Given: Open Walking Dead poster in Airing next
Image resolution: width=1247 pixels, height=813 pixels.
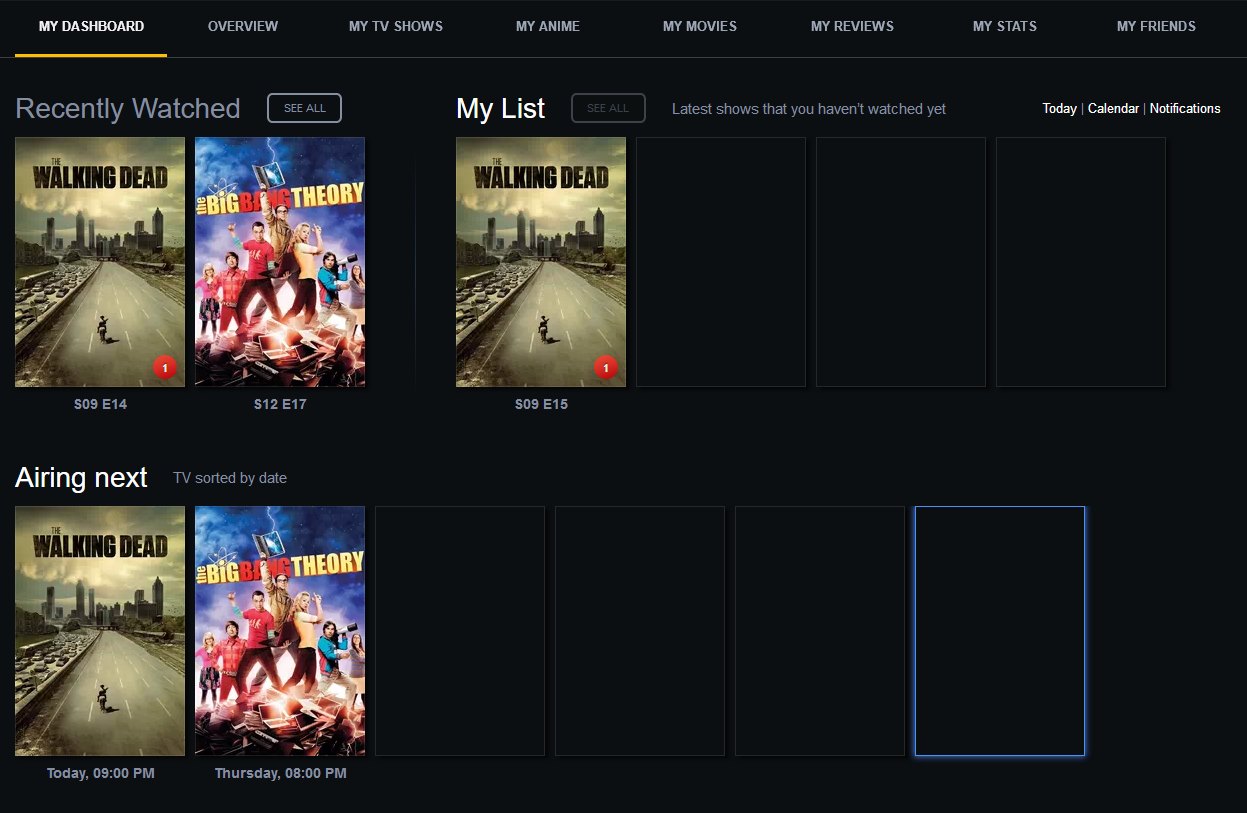Looking at the screenshot, I should [x=100, y=631].
